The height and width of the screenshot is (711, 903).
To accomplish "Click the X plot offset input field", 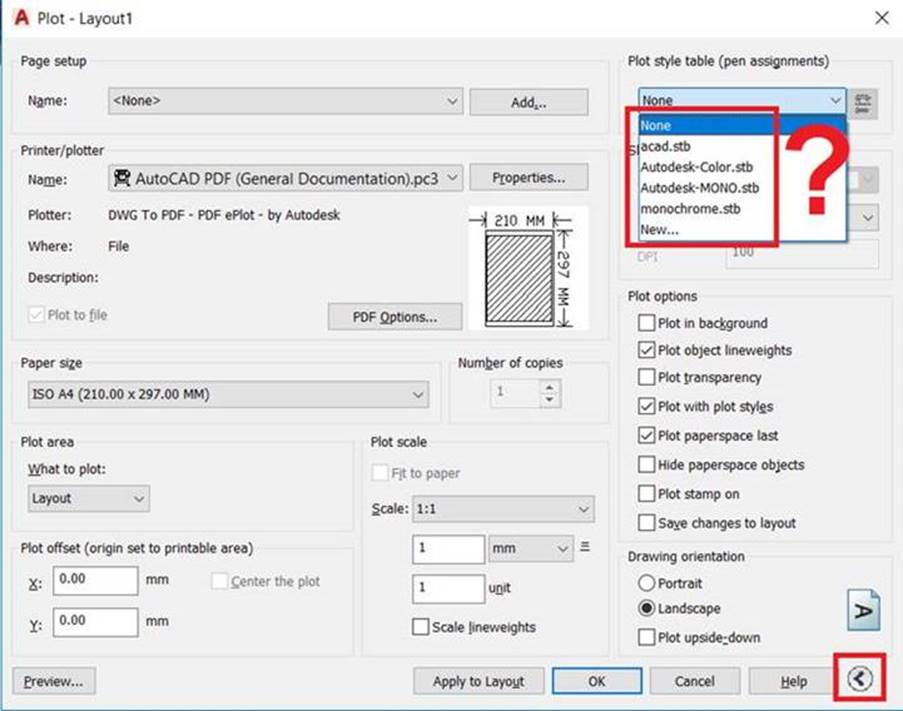I will click(96, 580).
